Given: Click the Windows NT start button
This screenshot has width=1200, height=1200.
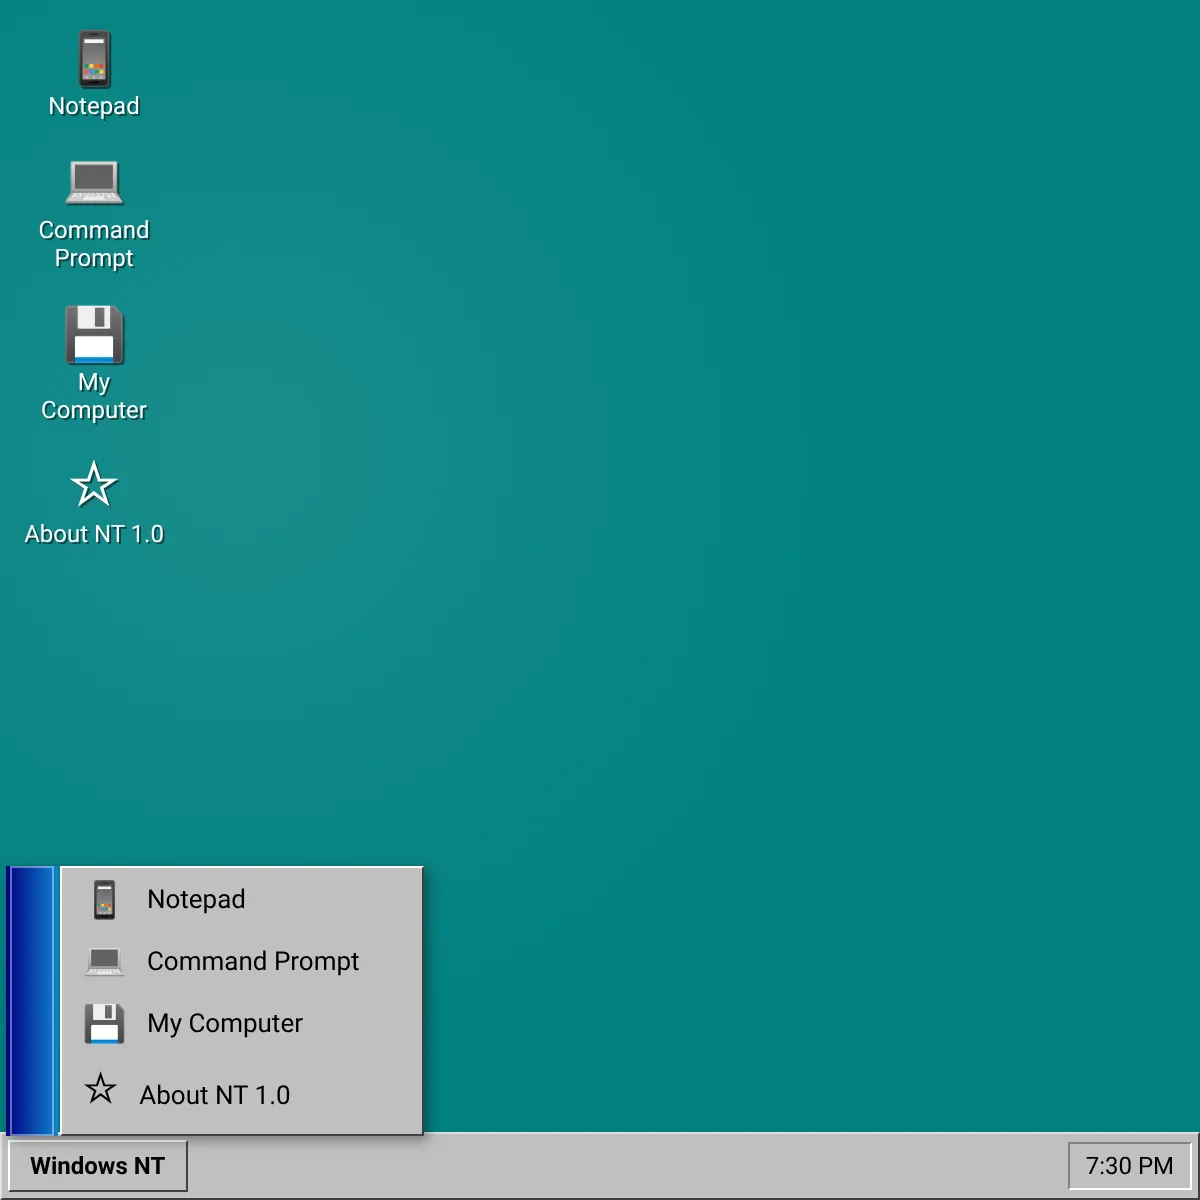Looking at the screenshot, I should [x=97, y=1166].
